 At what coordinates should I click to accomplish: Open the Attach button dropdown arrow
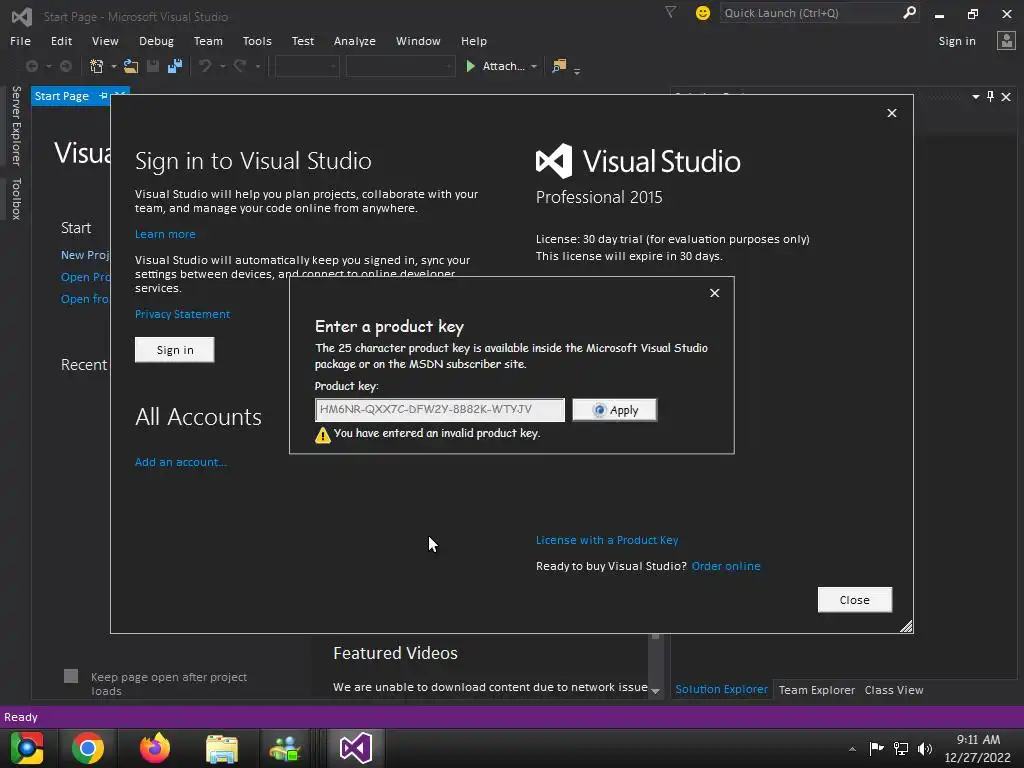534,66
